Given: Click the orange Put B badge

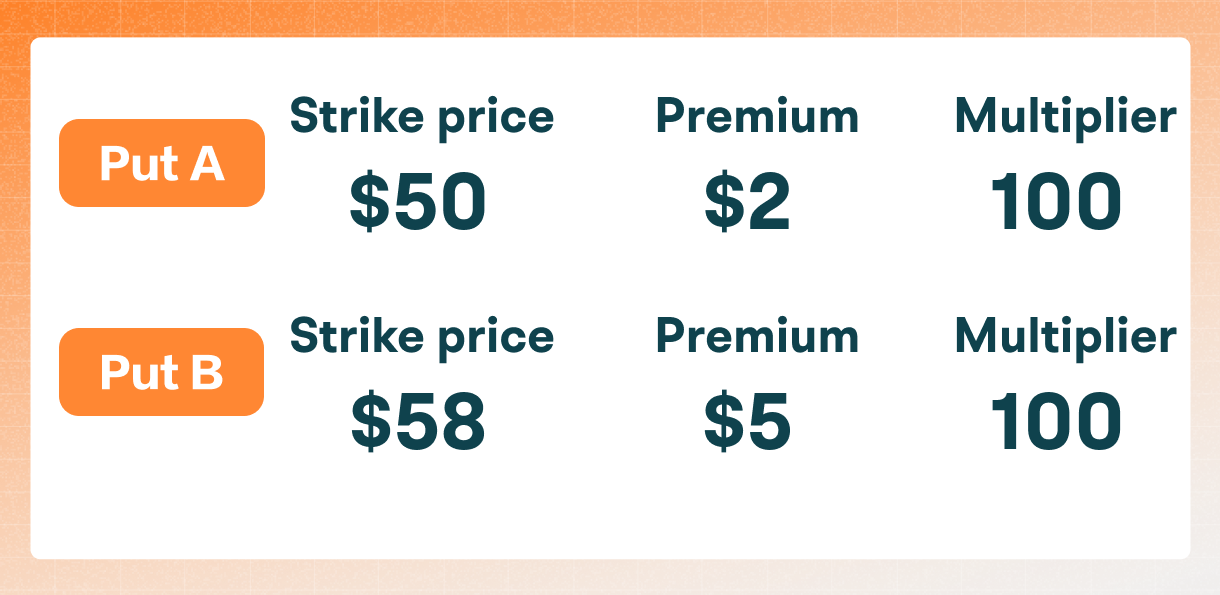Looking at the screenshot, I should [x=161, y=372].
